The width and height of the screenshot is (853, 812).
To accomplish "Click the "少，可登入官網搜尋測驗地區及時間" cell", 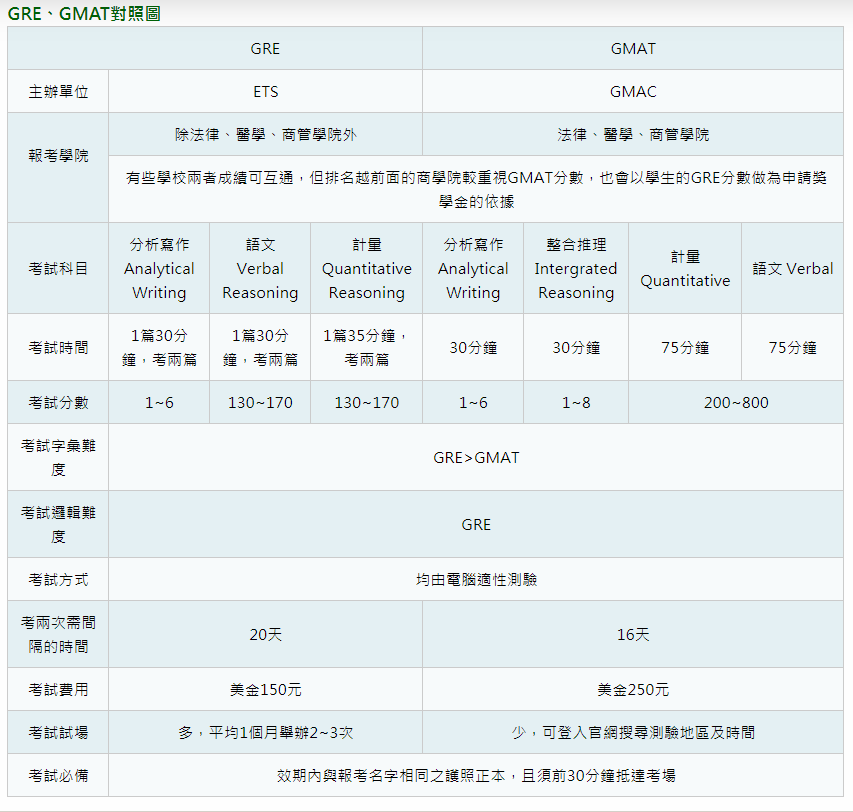I will [x=633, y=732].
